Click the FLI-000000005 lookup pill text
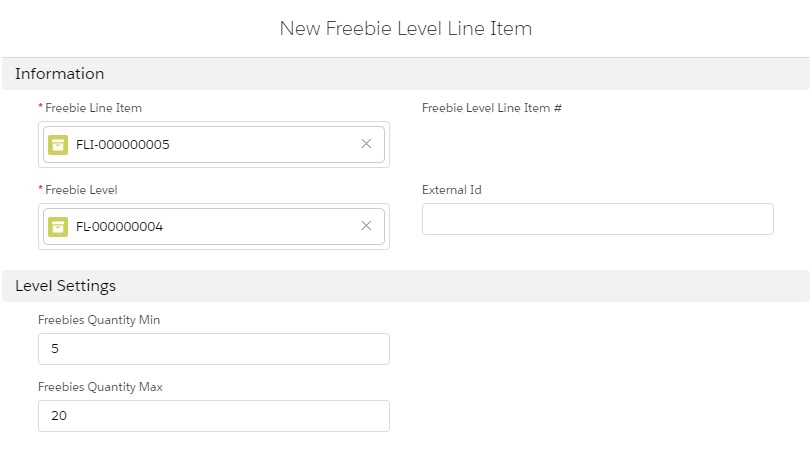The height and width of the screenshot is (468, 812). click(123, 144)
